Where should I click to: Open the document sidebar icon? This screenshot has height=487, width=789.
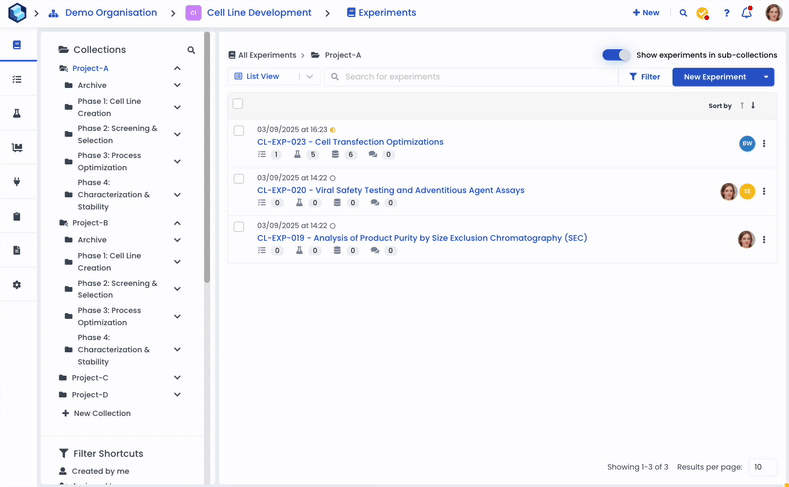[17, 251]
